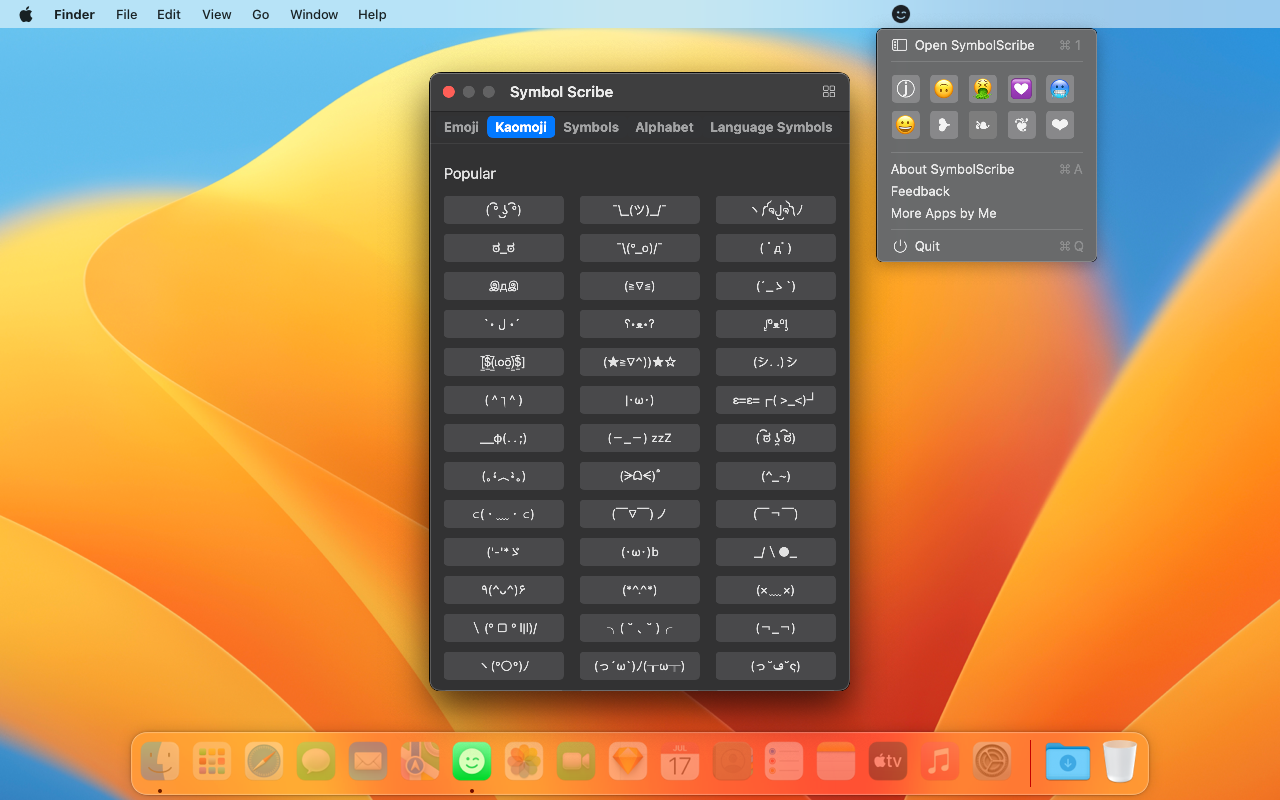Click the ε=ε=┌( >_<)┘ running kaomoji
1280x800 pixels.
click(x=776, y=400)
